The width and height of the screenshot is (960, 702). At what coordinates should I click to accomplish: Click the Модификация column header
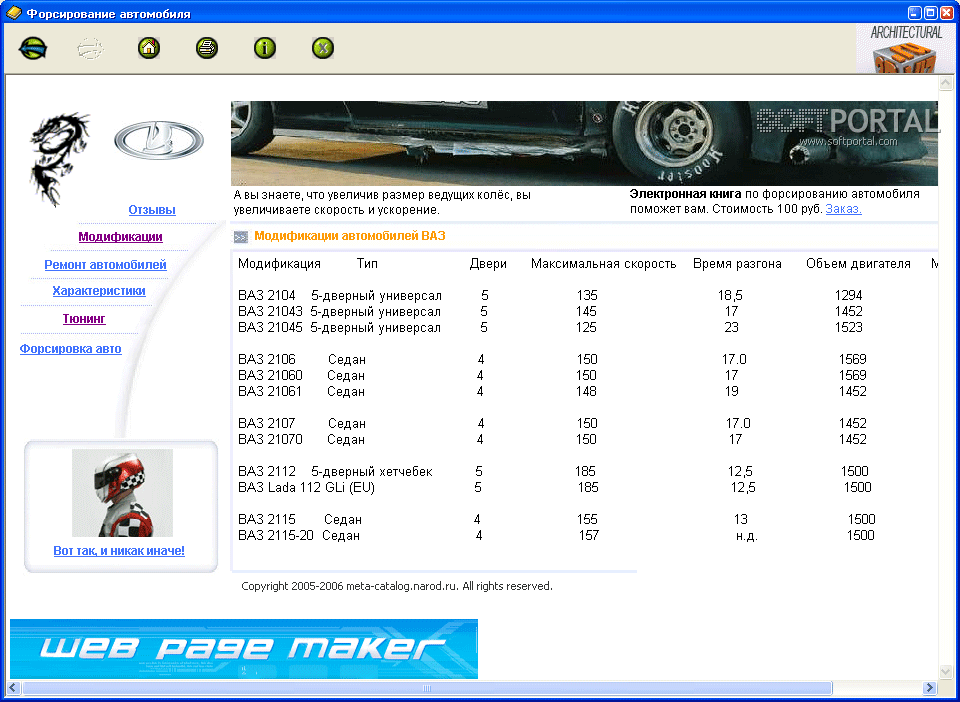click(279, 264)
